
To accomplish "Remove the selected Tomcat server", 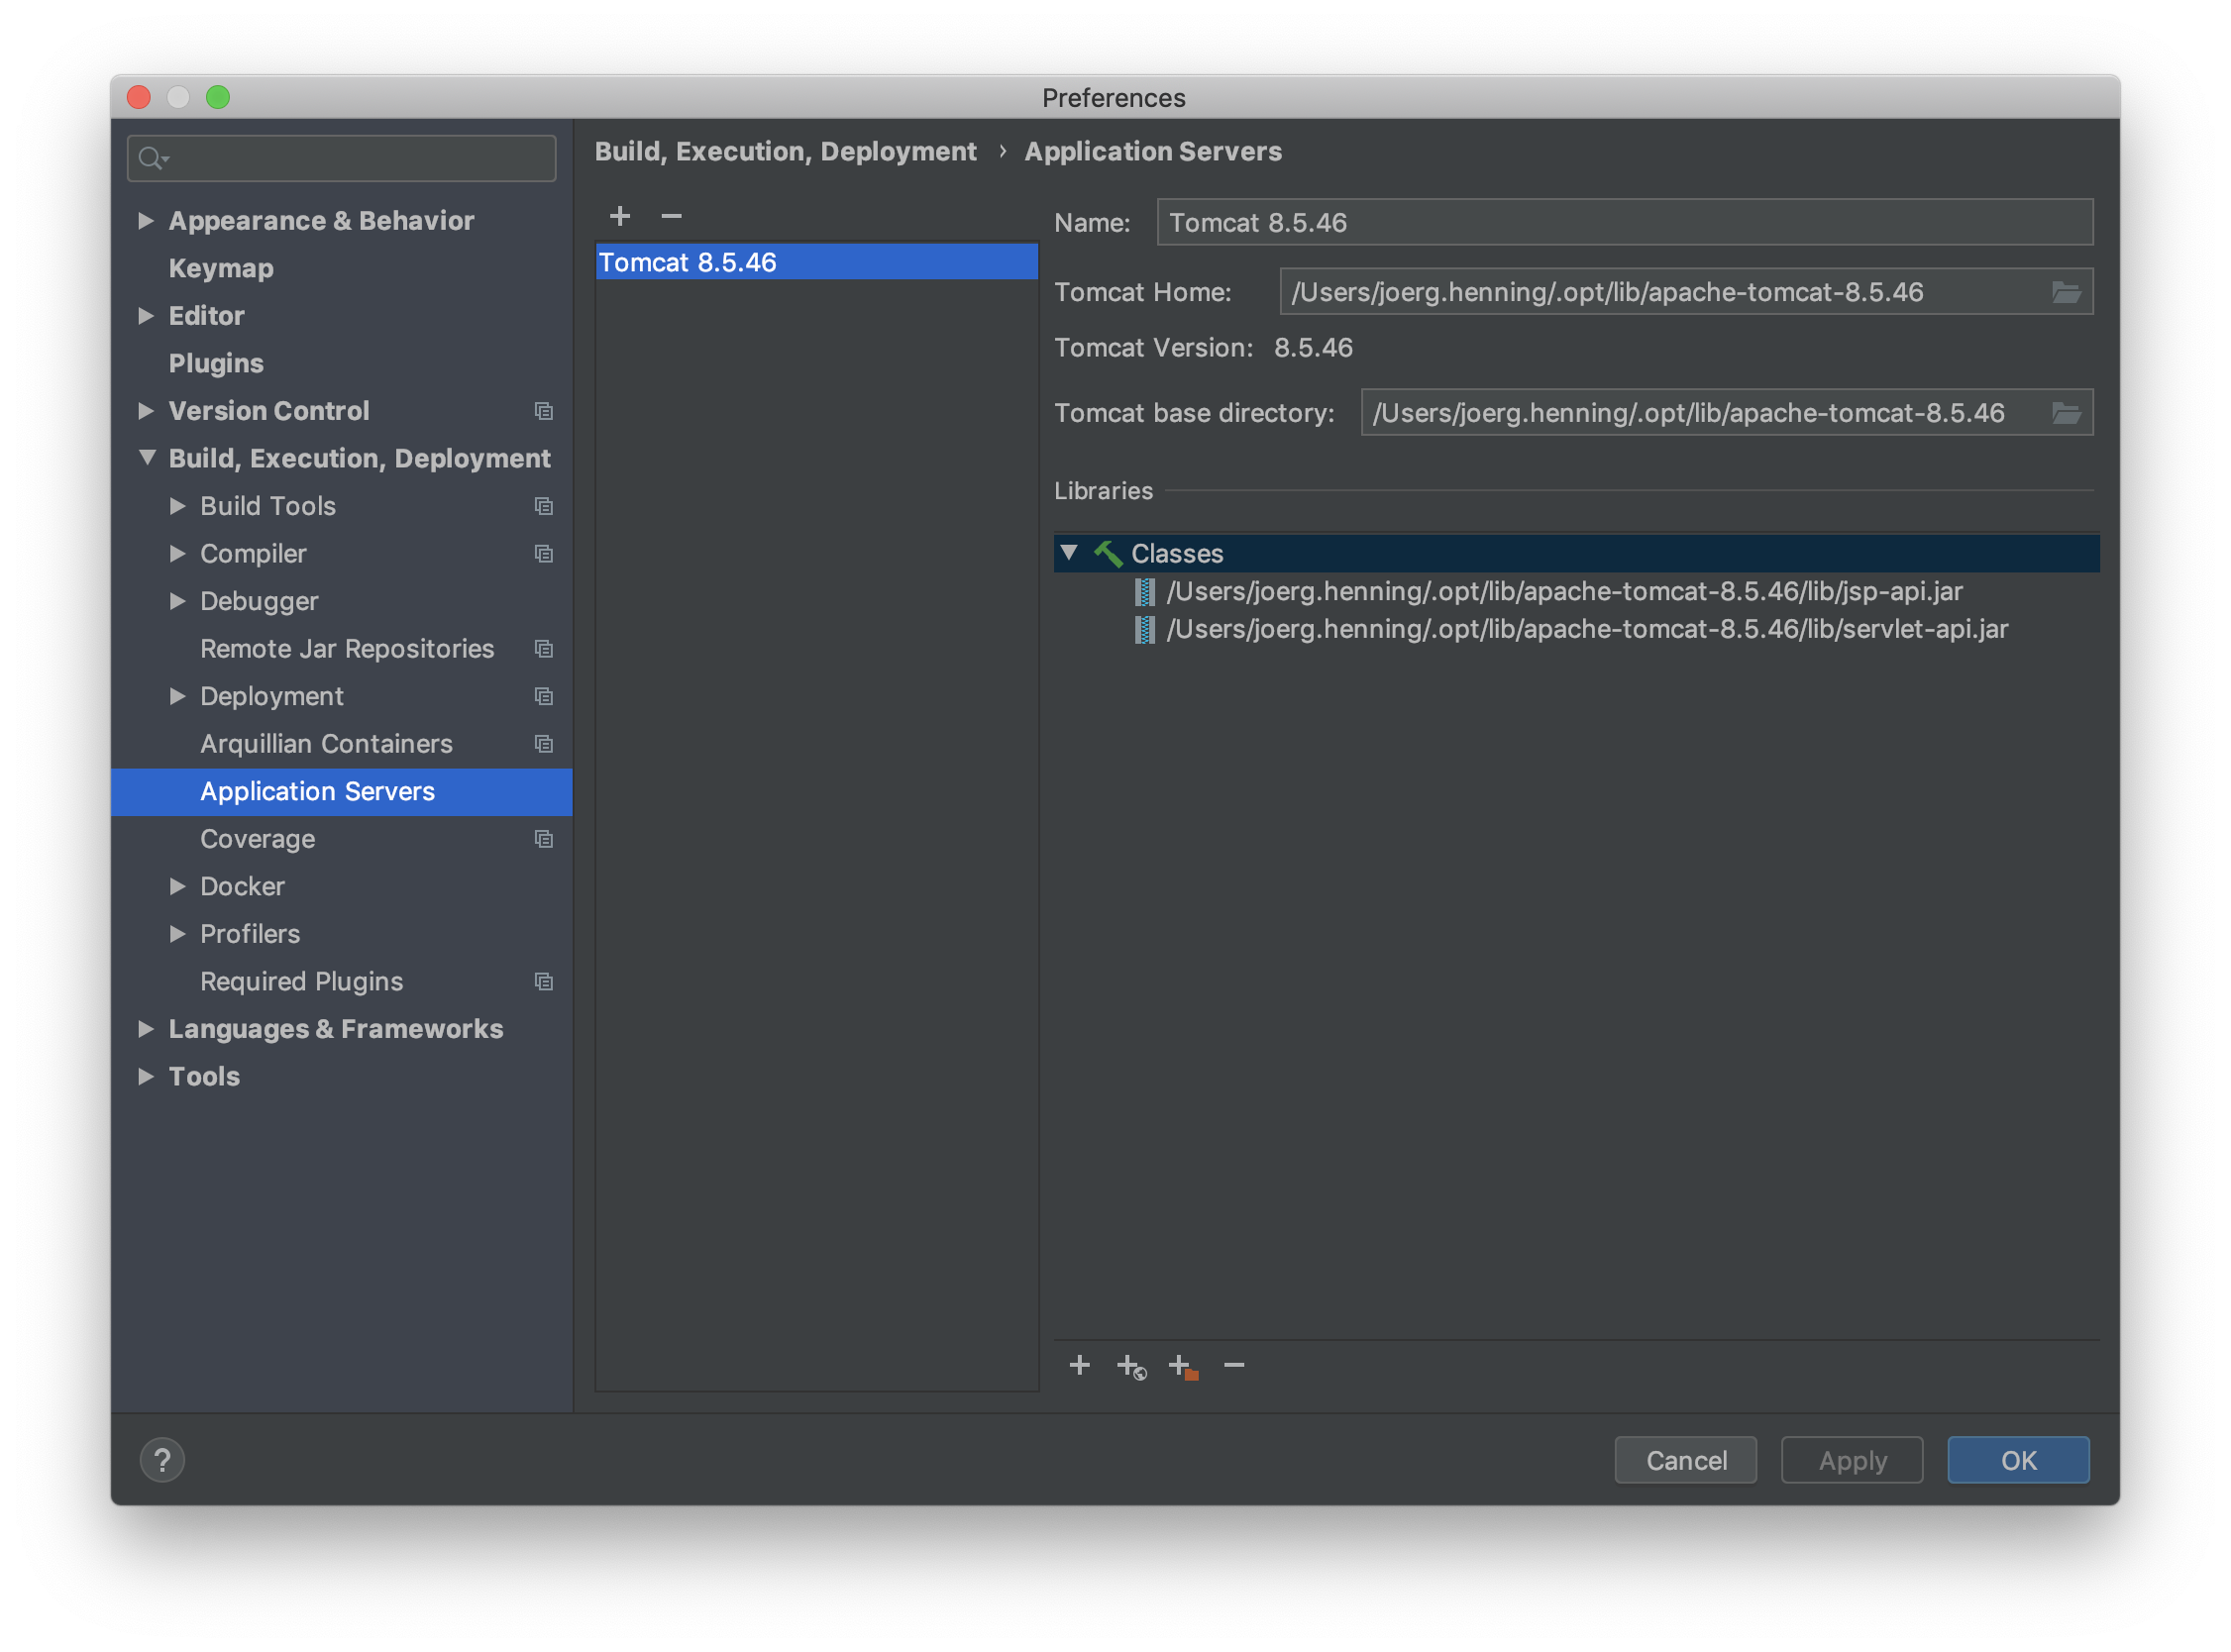I will tap(671, 216).
